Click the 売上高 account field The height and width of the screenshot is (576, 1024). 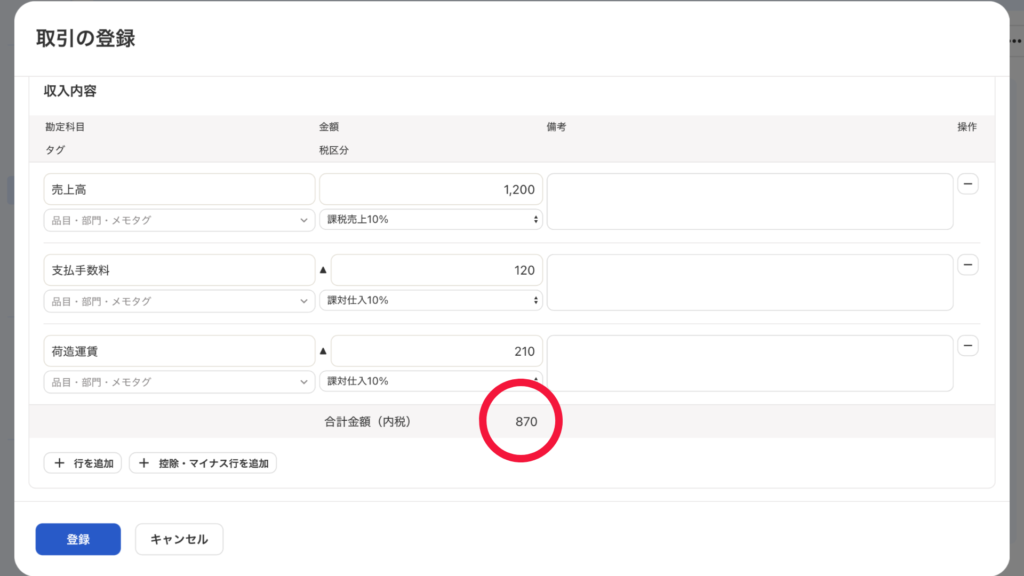(180, 189)
